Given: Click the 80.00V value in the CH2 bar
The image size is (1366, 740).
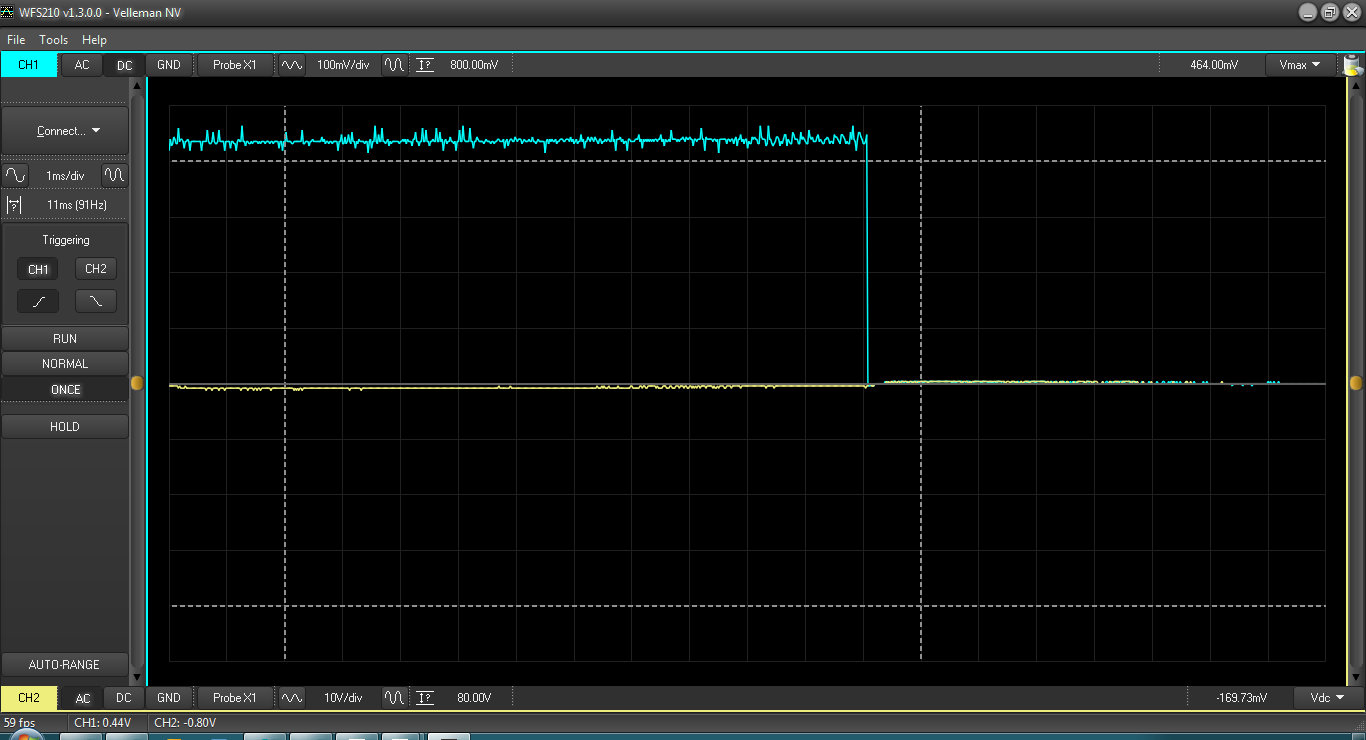Looking at the screenshot, I should (474, 697).
